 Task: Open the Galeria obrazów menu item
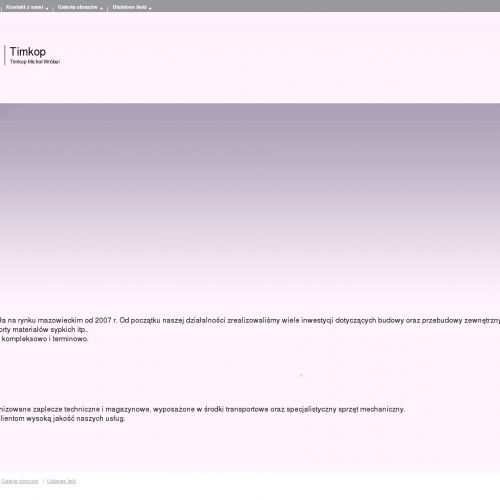(77, 7)
